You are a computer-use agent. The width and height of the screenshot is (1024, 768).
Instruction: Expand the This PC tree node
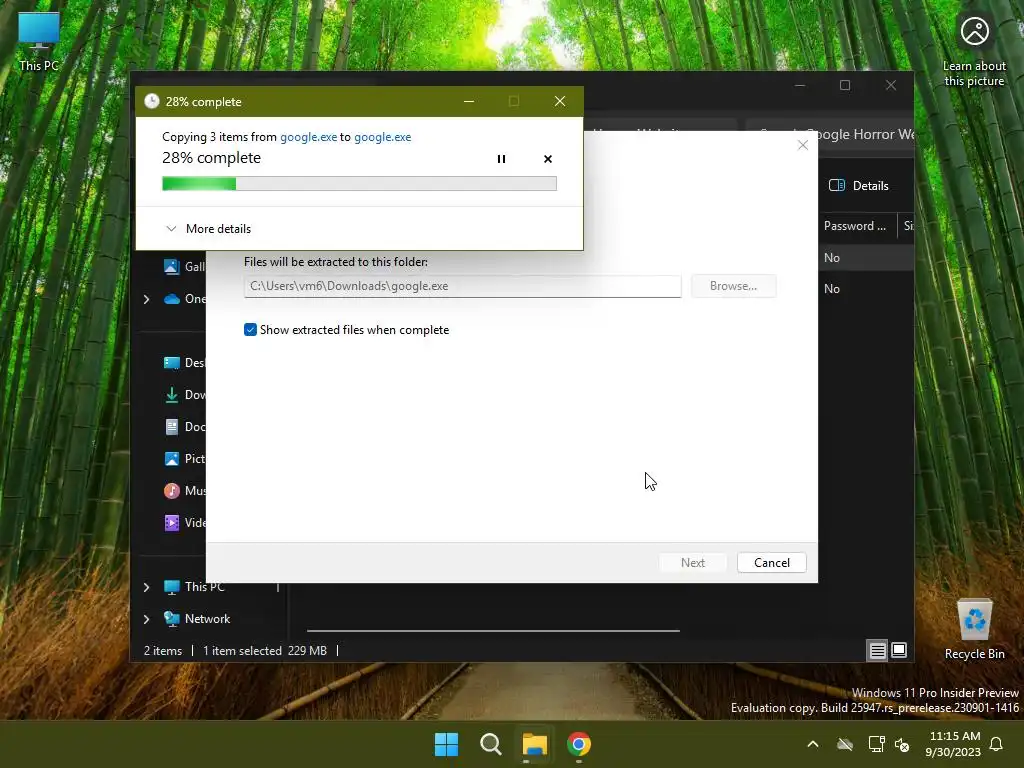tap(146, 587)
